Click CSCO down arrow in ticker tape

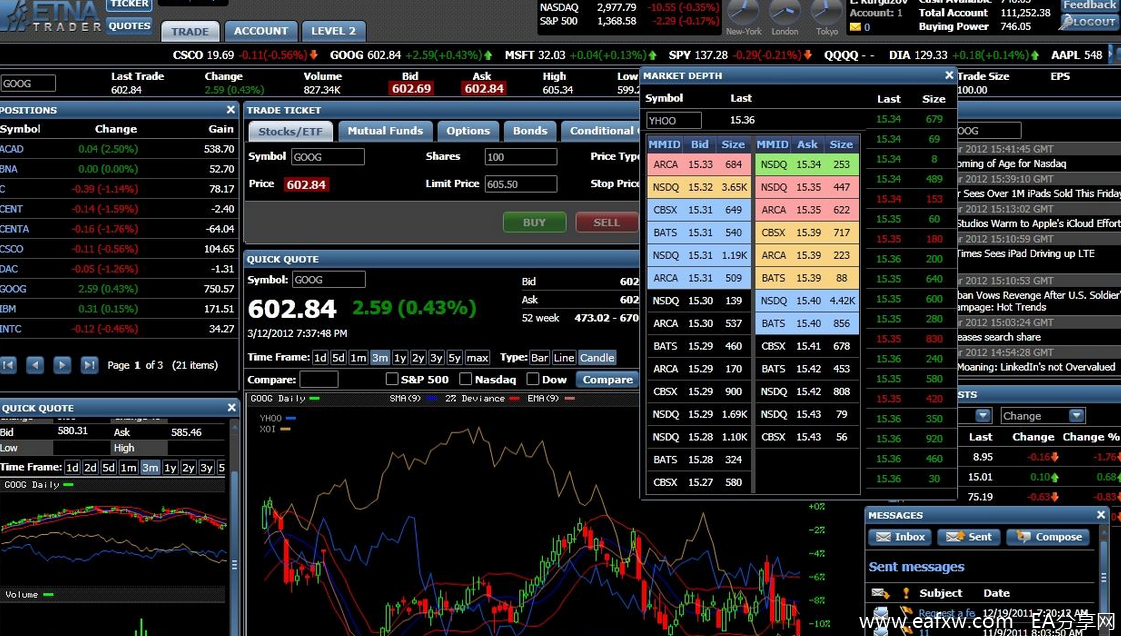coord(313,55)
